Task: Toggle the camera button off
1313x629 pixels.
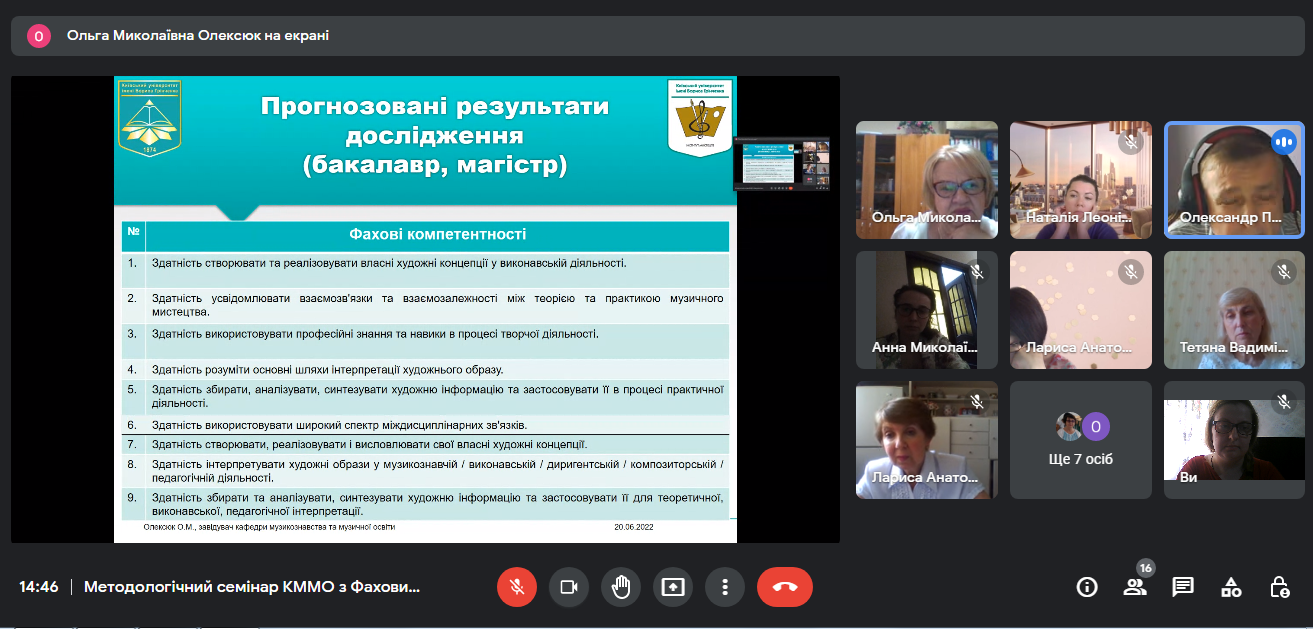Action: tap(569, 587)
